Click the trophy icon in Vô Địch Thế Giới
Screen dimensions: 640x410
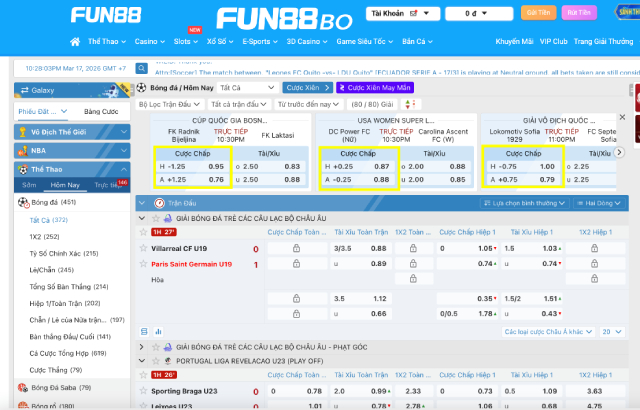point(23,132)
